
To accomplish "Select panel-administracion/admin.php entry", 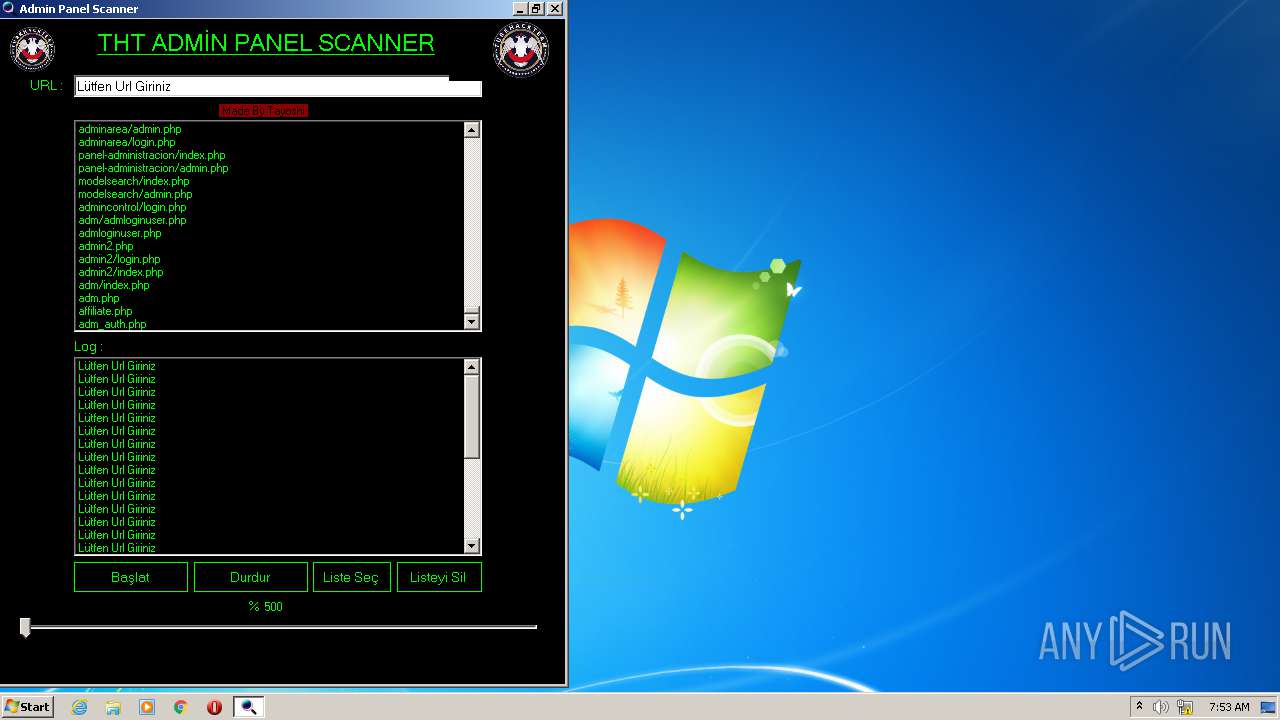I will tap(153, 168).
